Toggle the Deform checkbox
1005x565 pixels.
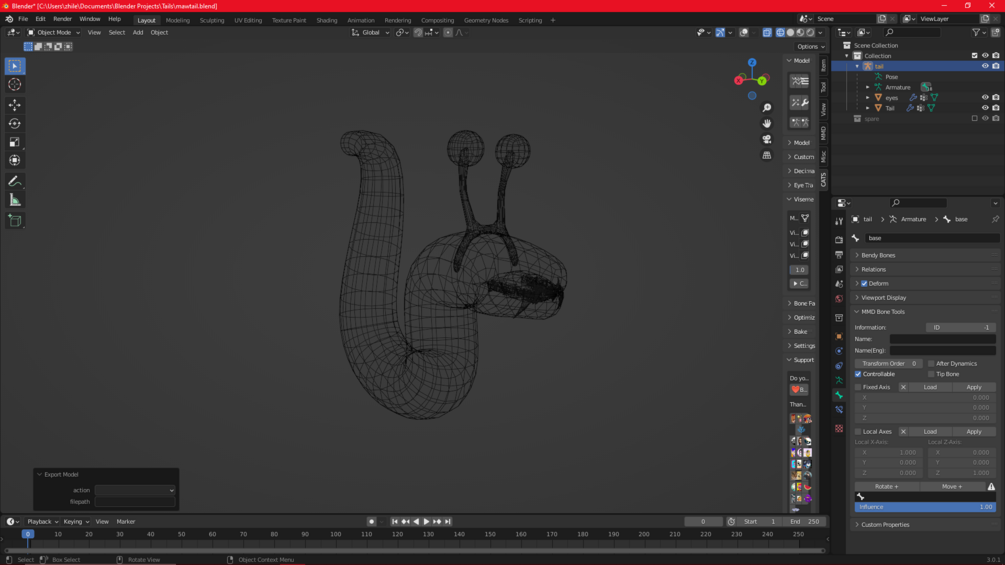pyautogui.click(x=864, y=284)
